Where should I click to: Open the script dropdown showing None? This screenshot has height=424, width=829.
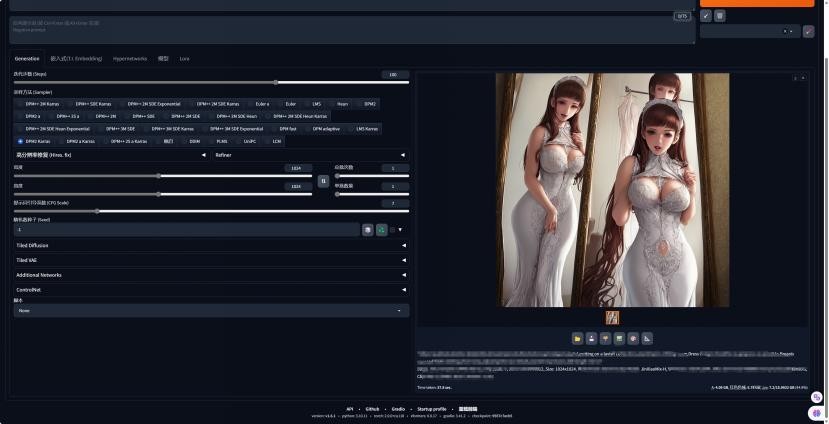coord(210,311)
